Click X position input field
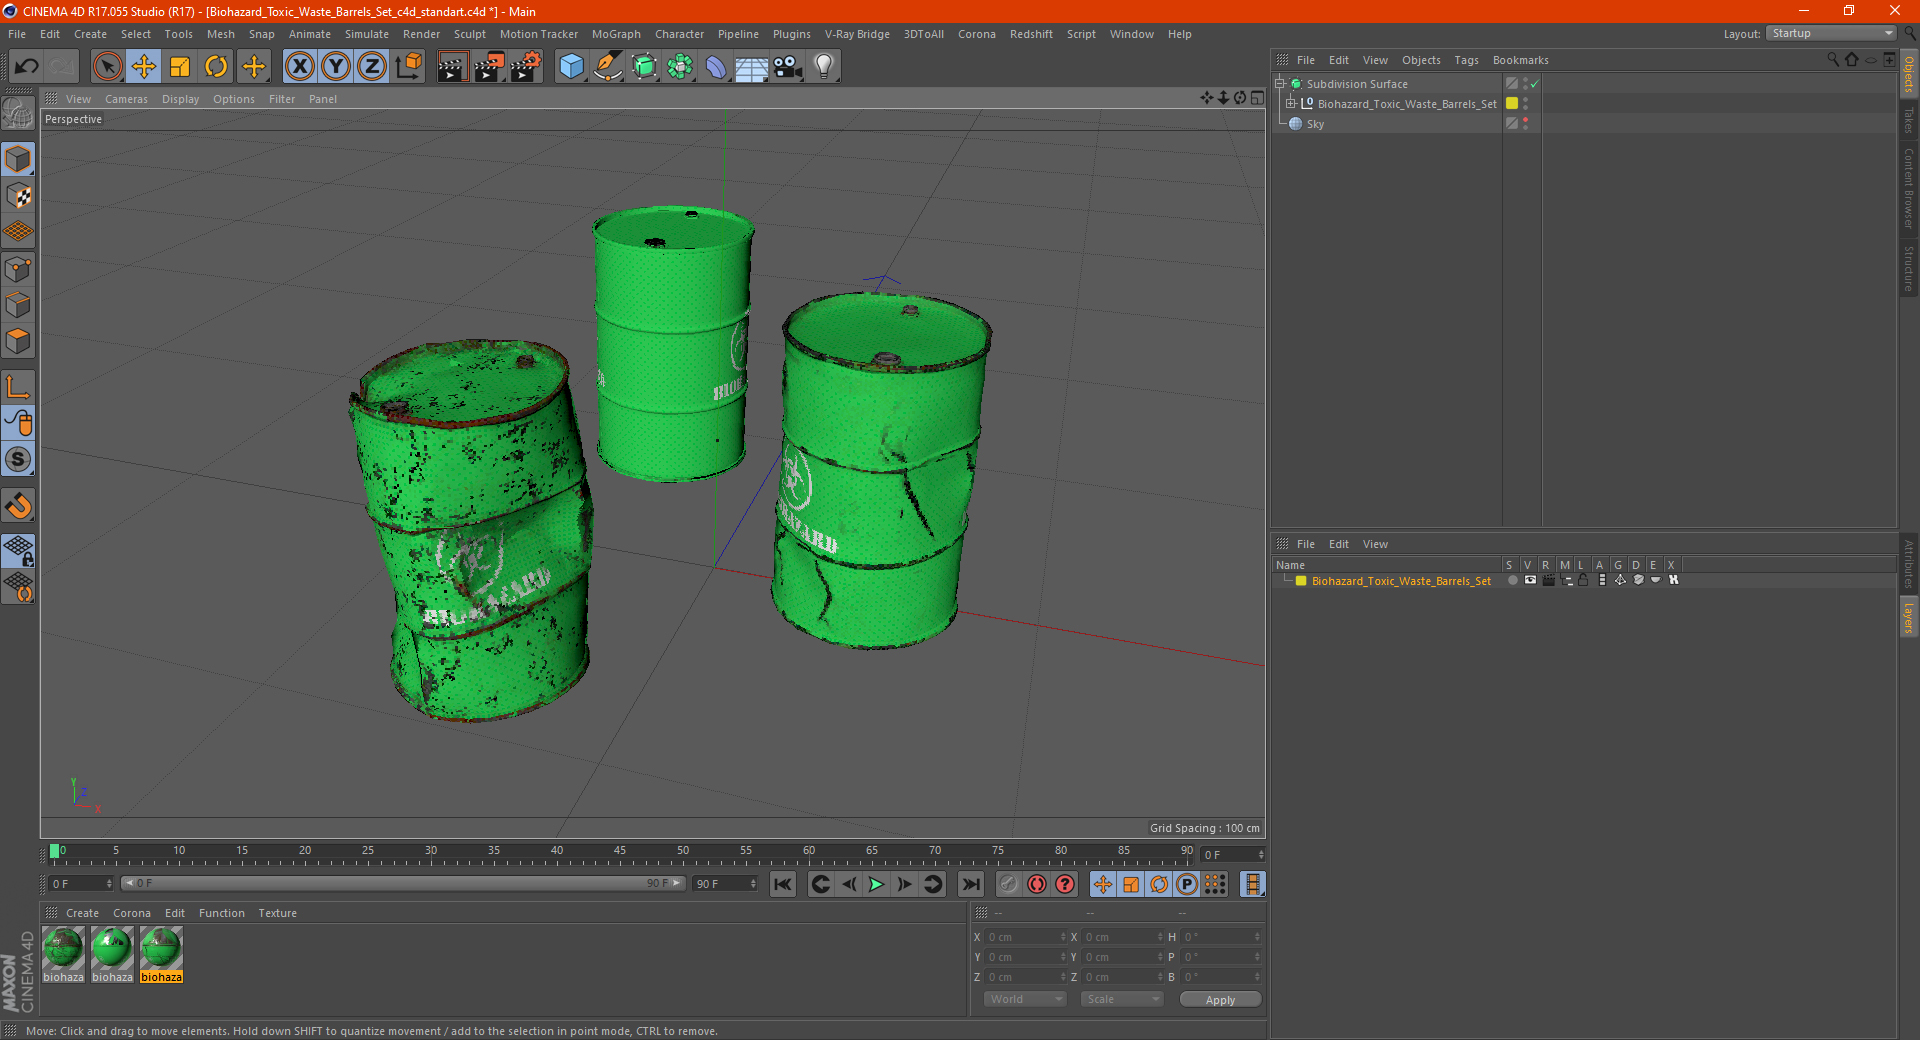Screen dimensions: 1920x1040 [1026, 937]
